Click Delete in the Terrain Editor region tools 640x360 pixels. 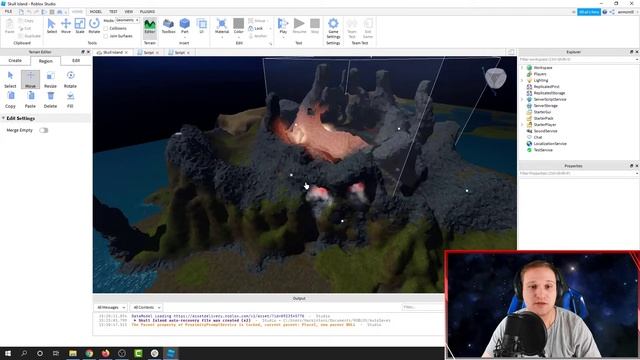pos(50,100)
